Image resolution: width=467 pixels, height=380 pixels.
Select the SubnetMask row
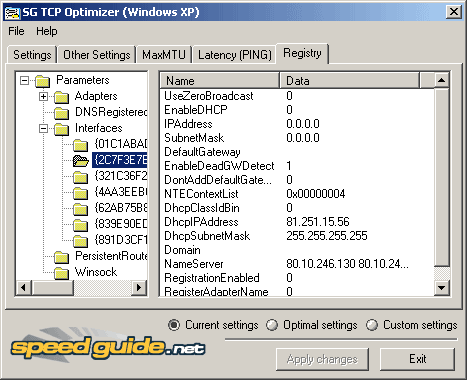[x=297, y=138]
